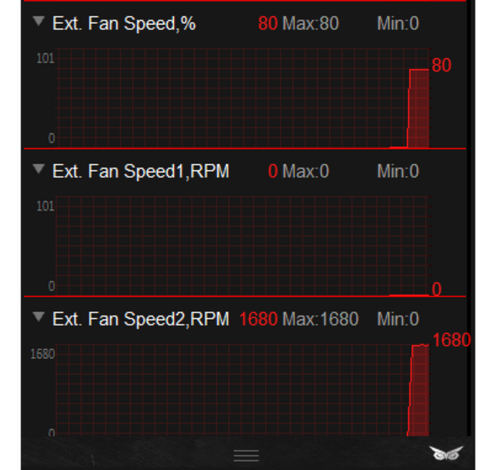Click Min:0 readout of Ext. Fan Speed2,RPM

(398, 319)
